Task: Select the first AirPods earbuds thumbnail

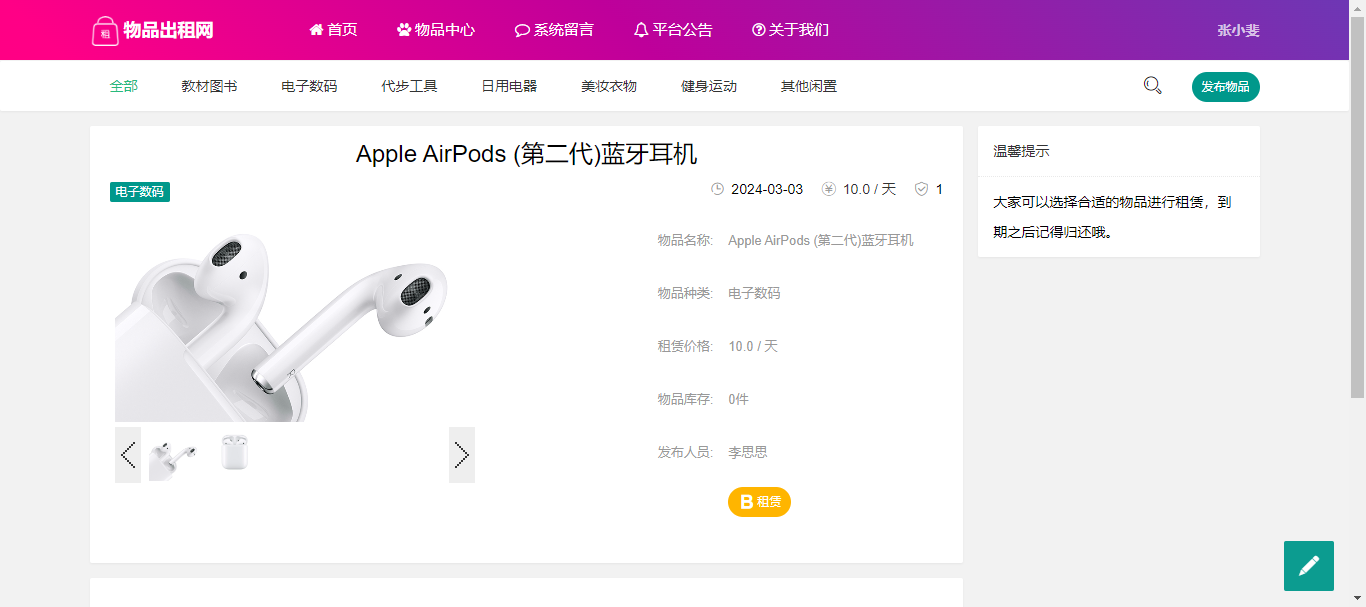Action: [173, 459]
